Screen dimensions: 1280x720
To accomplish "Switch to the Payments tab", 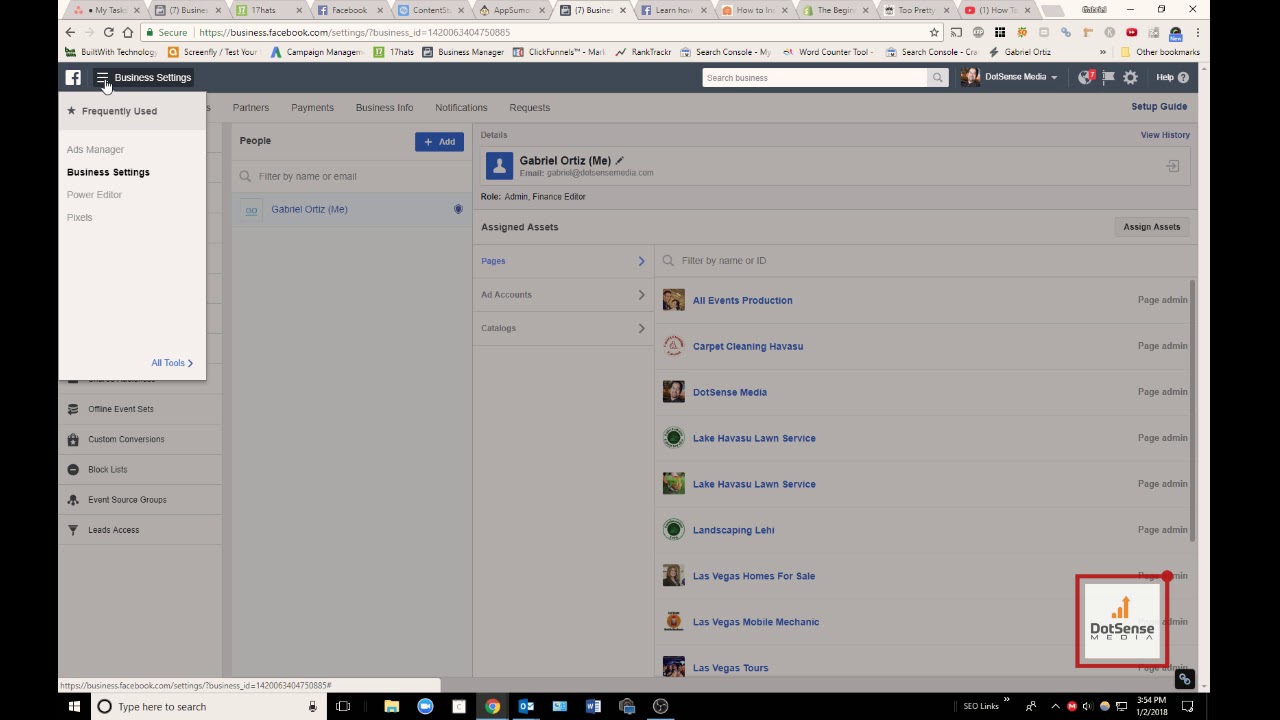I will pos(312,108).
